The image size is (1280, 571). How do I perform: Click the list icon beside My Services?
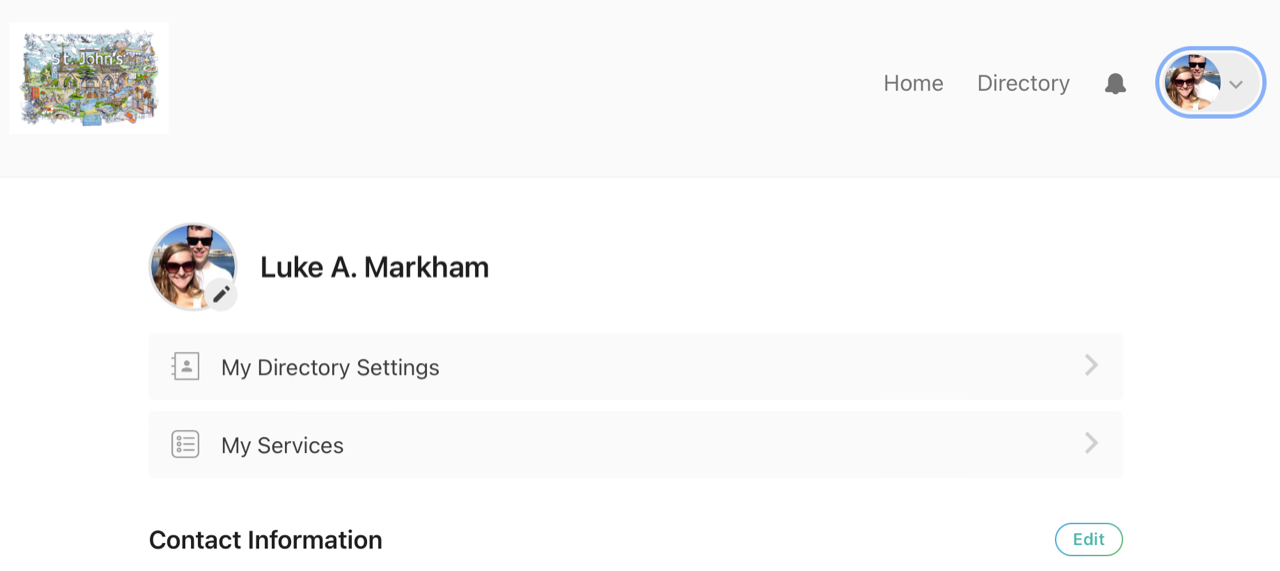(186, 445)
